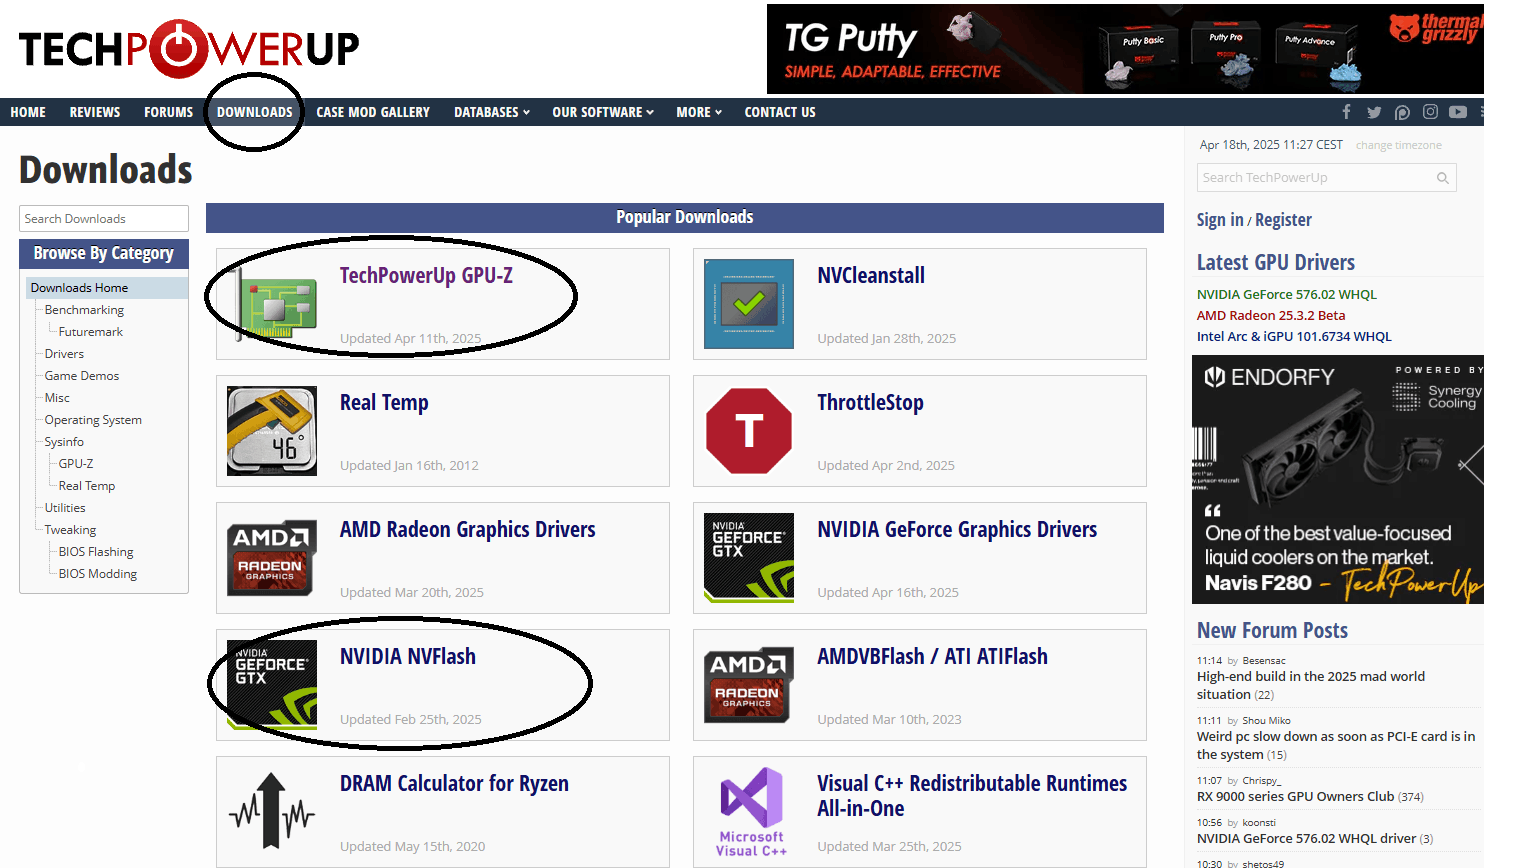Open the DRAM Calculator for Ryzen link
The height and width of the screenshot is (868, 1536).
pos(454,784)
